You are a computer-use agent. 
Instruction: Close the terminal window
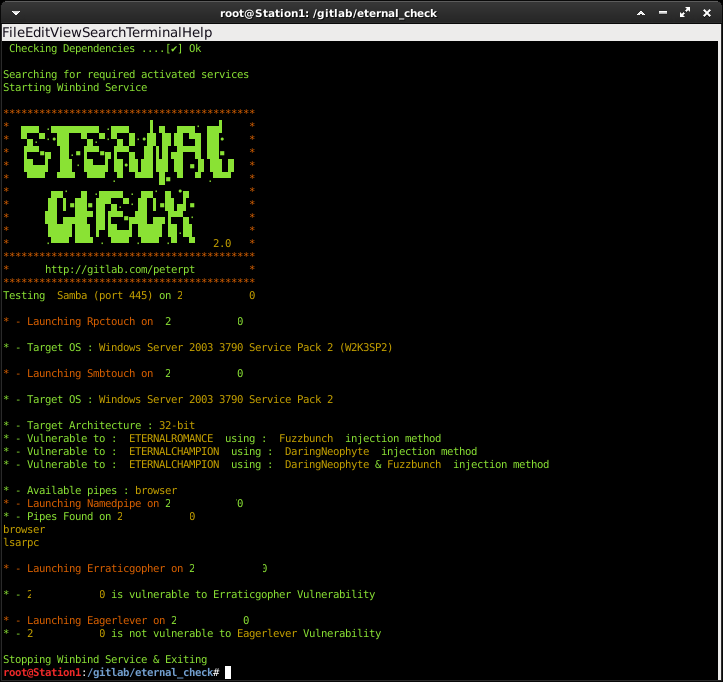(707, 13)
